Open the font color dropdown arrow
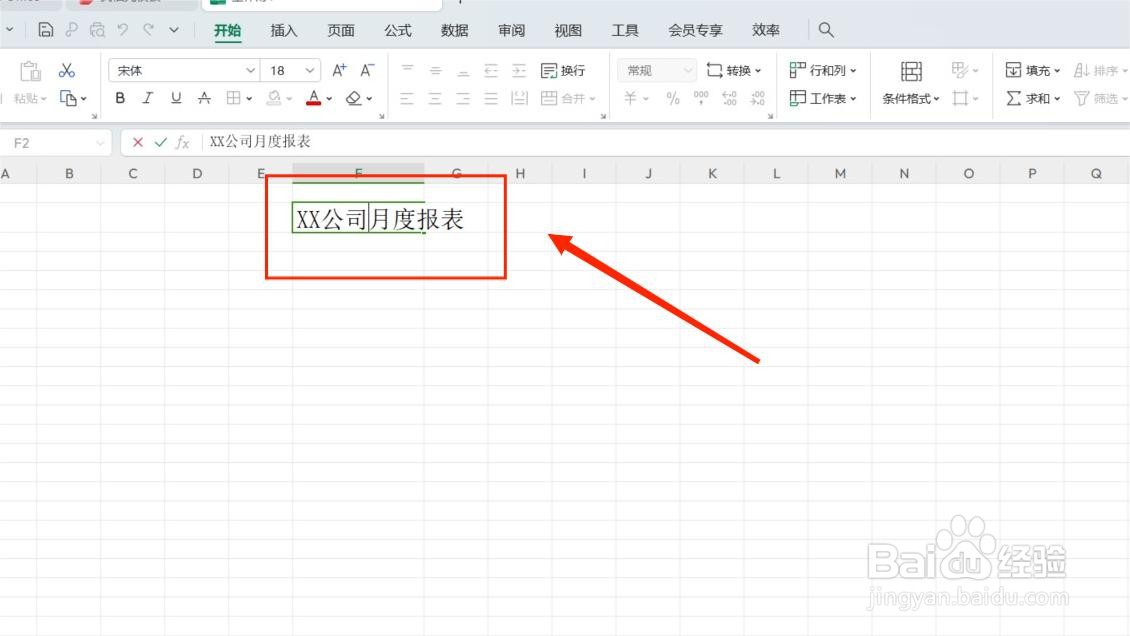The image size is (1130, 636). (x=329, y=99)
